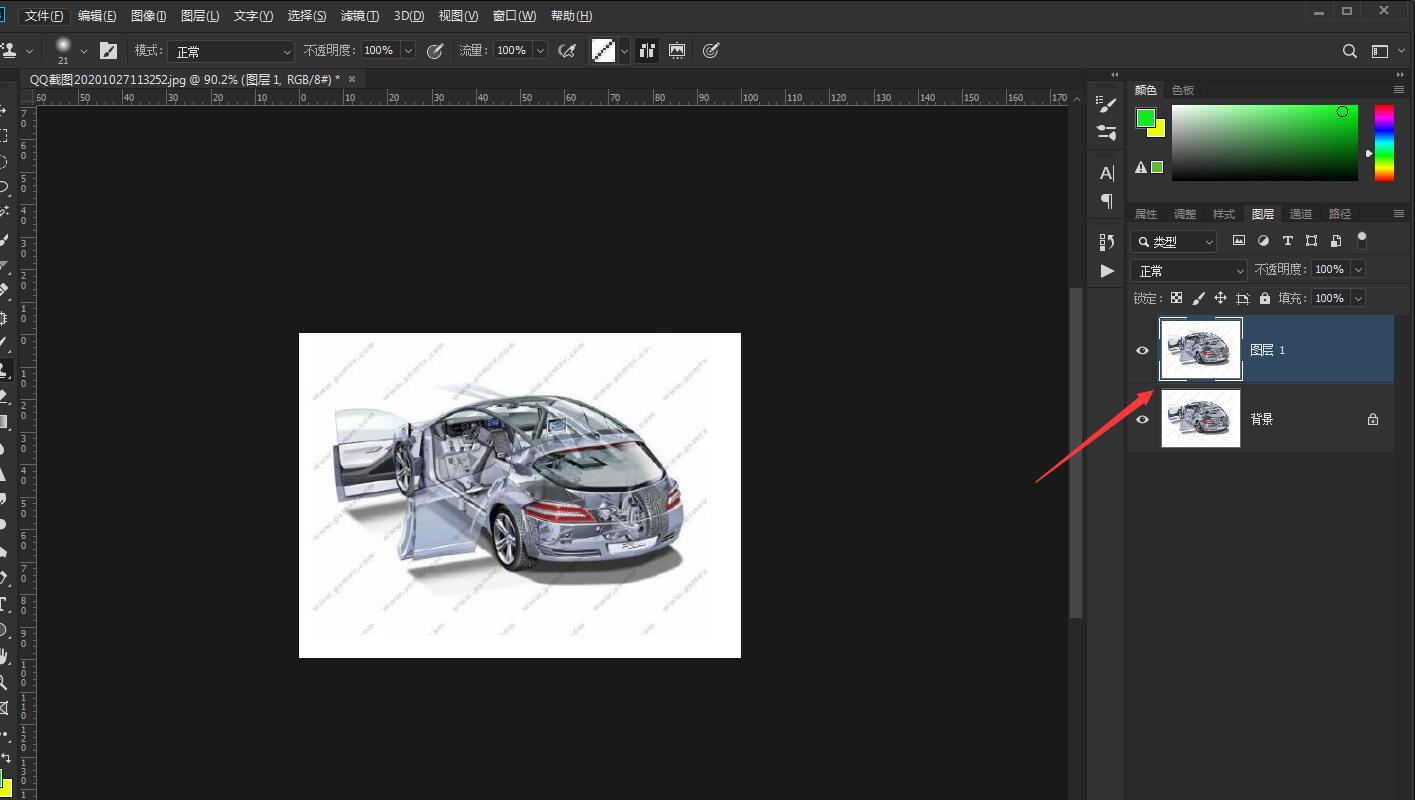The width and height of the screenshot is (1415, 800).
Task: Filter layers by adjustment layers icon
Action: coord(1263,241)
